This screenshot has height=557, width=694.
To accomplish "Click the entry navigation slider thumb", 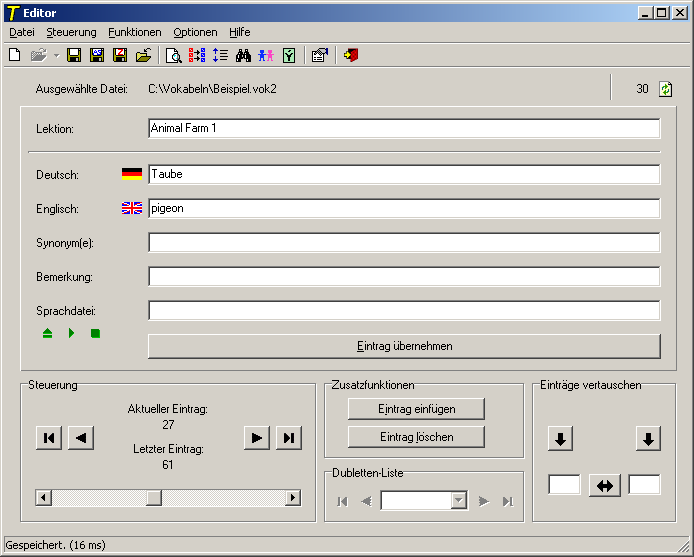I will coord(154,498).
